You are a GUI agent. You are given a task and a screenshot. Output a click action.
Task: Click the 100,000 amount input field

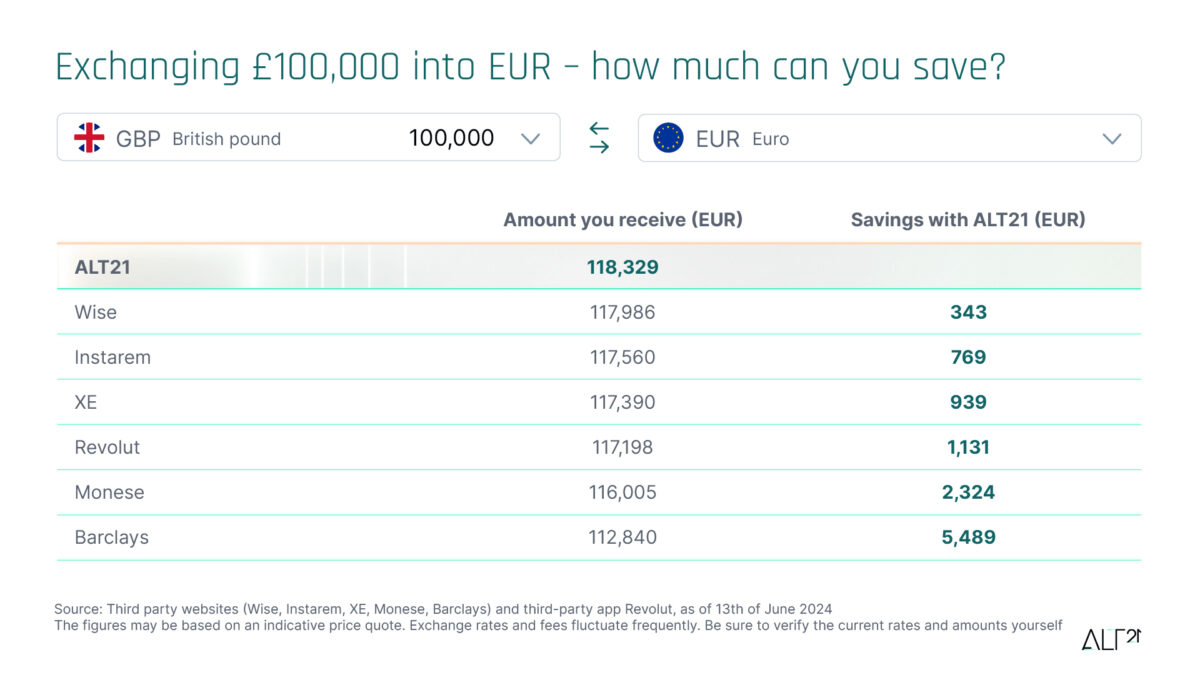tap(452, 138)
